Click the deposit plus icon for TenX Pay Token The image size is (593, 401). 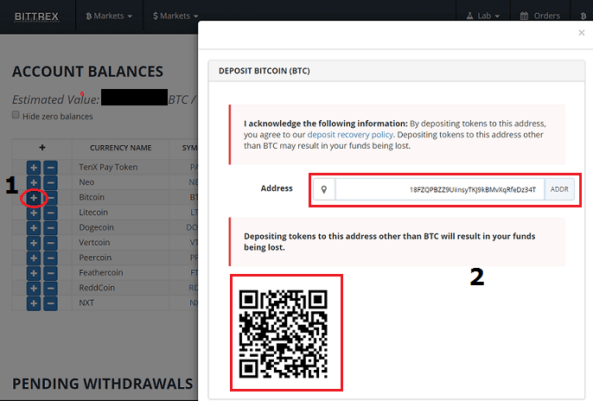(x=34, y=167)
